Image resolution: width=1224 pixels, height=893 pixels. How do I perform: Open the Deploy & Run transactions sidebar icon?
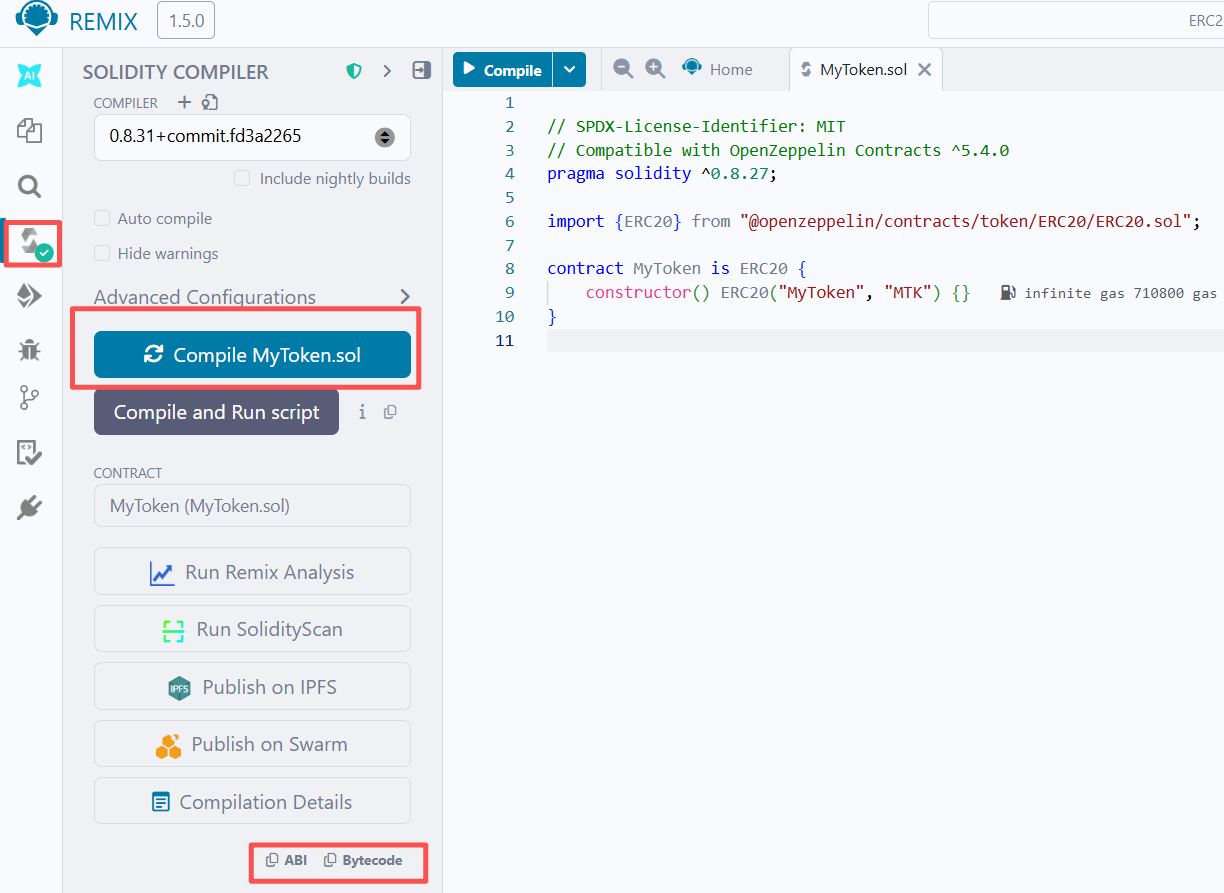[x=30, y=295]
